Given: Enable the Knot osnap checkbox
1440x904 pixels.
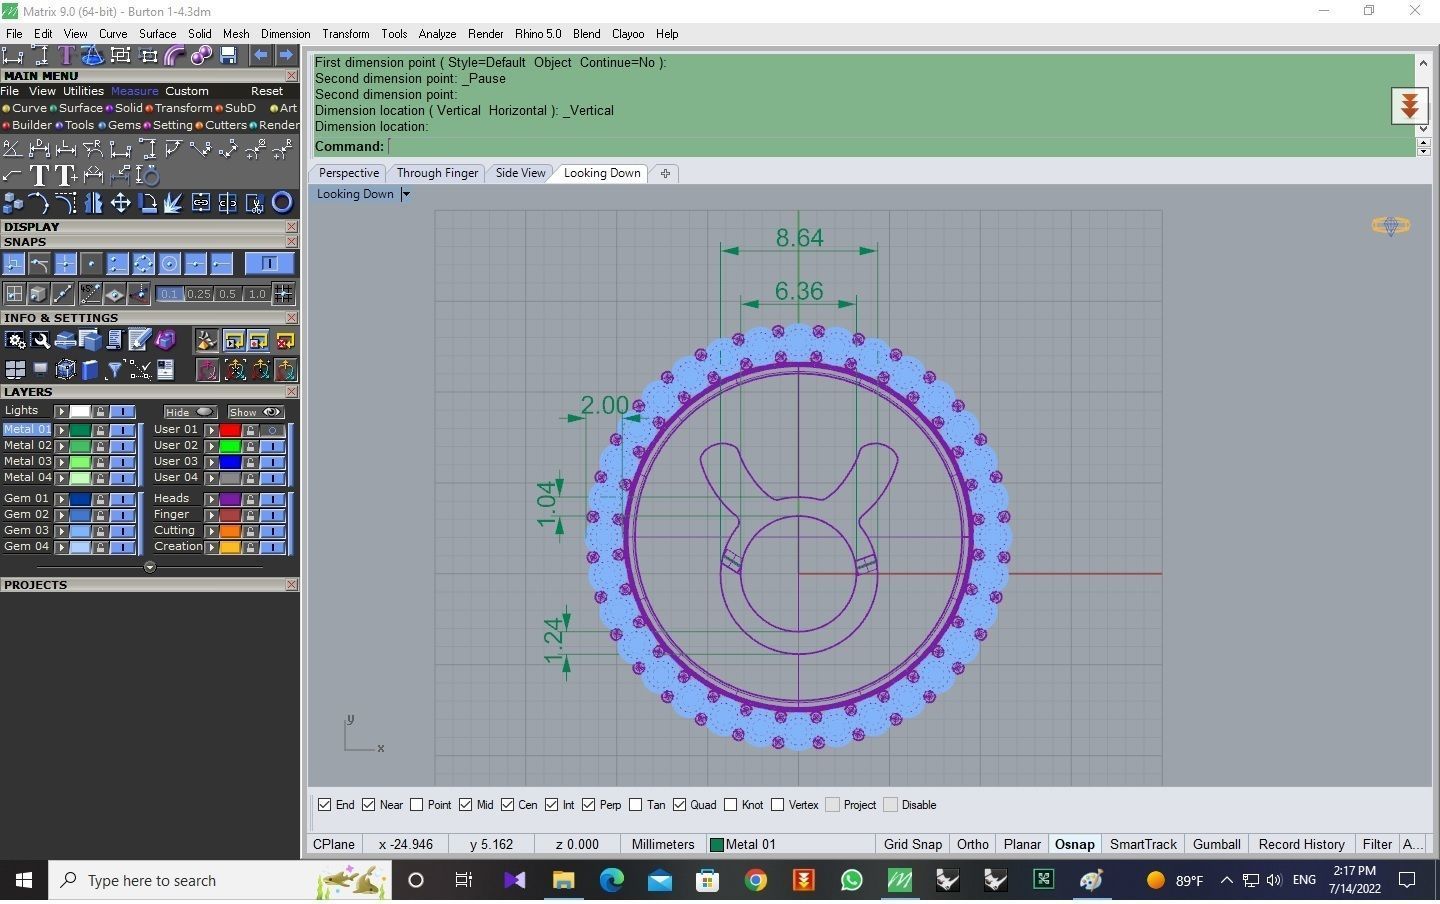Looking at the screenshot, I should pyautogui.click(x=731, y=805).
